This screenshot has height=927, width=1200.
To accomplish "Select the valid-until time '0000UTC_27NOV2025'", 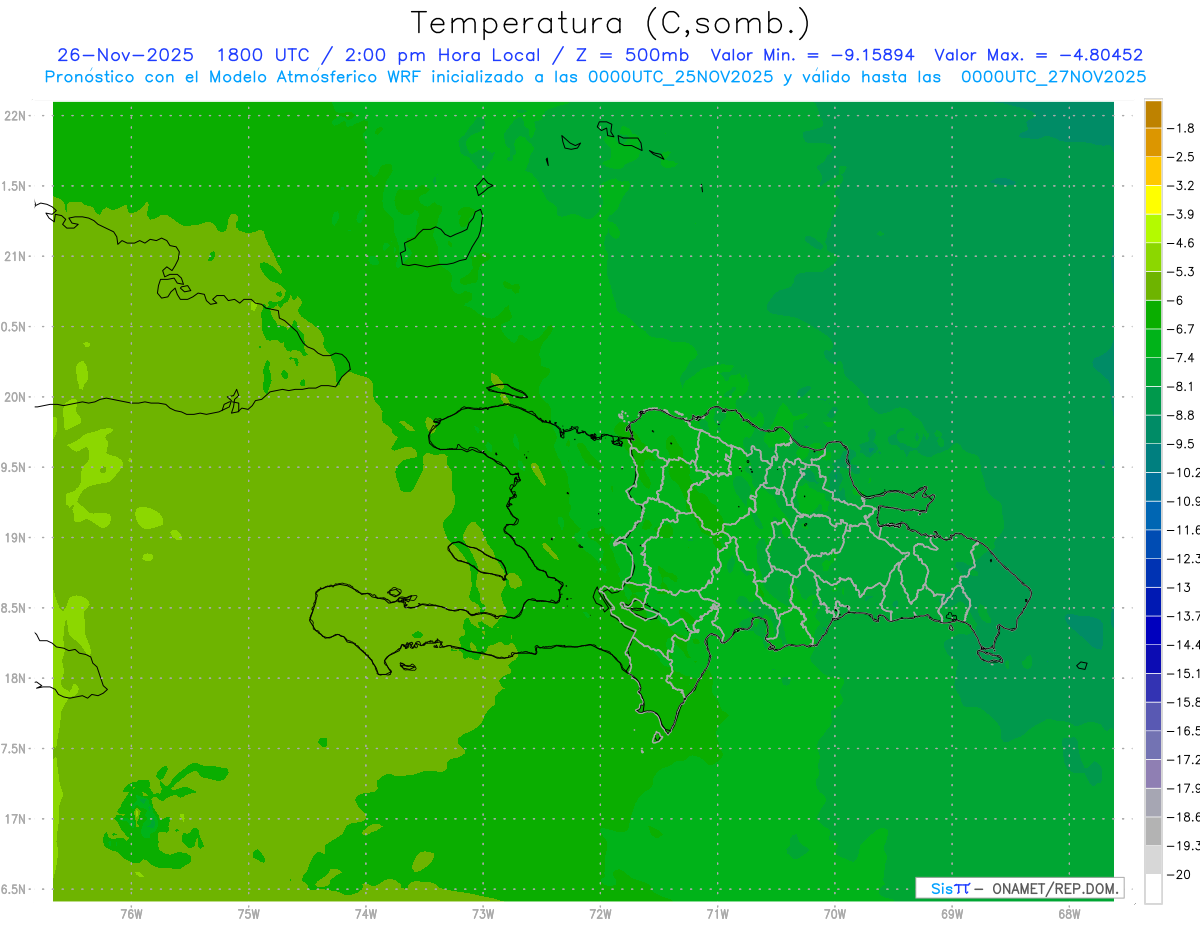I will click(1053, 77).
